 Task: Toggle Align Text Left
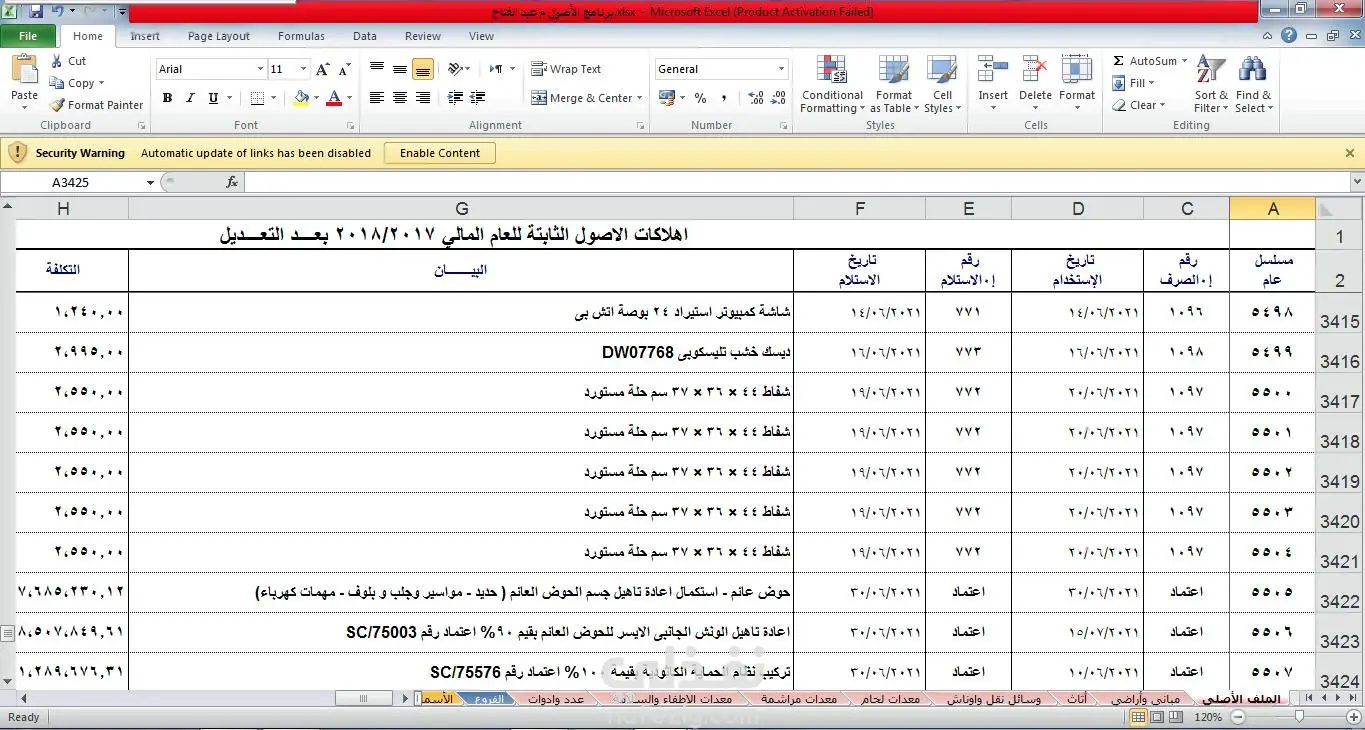[377, 98]
